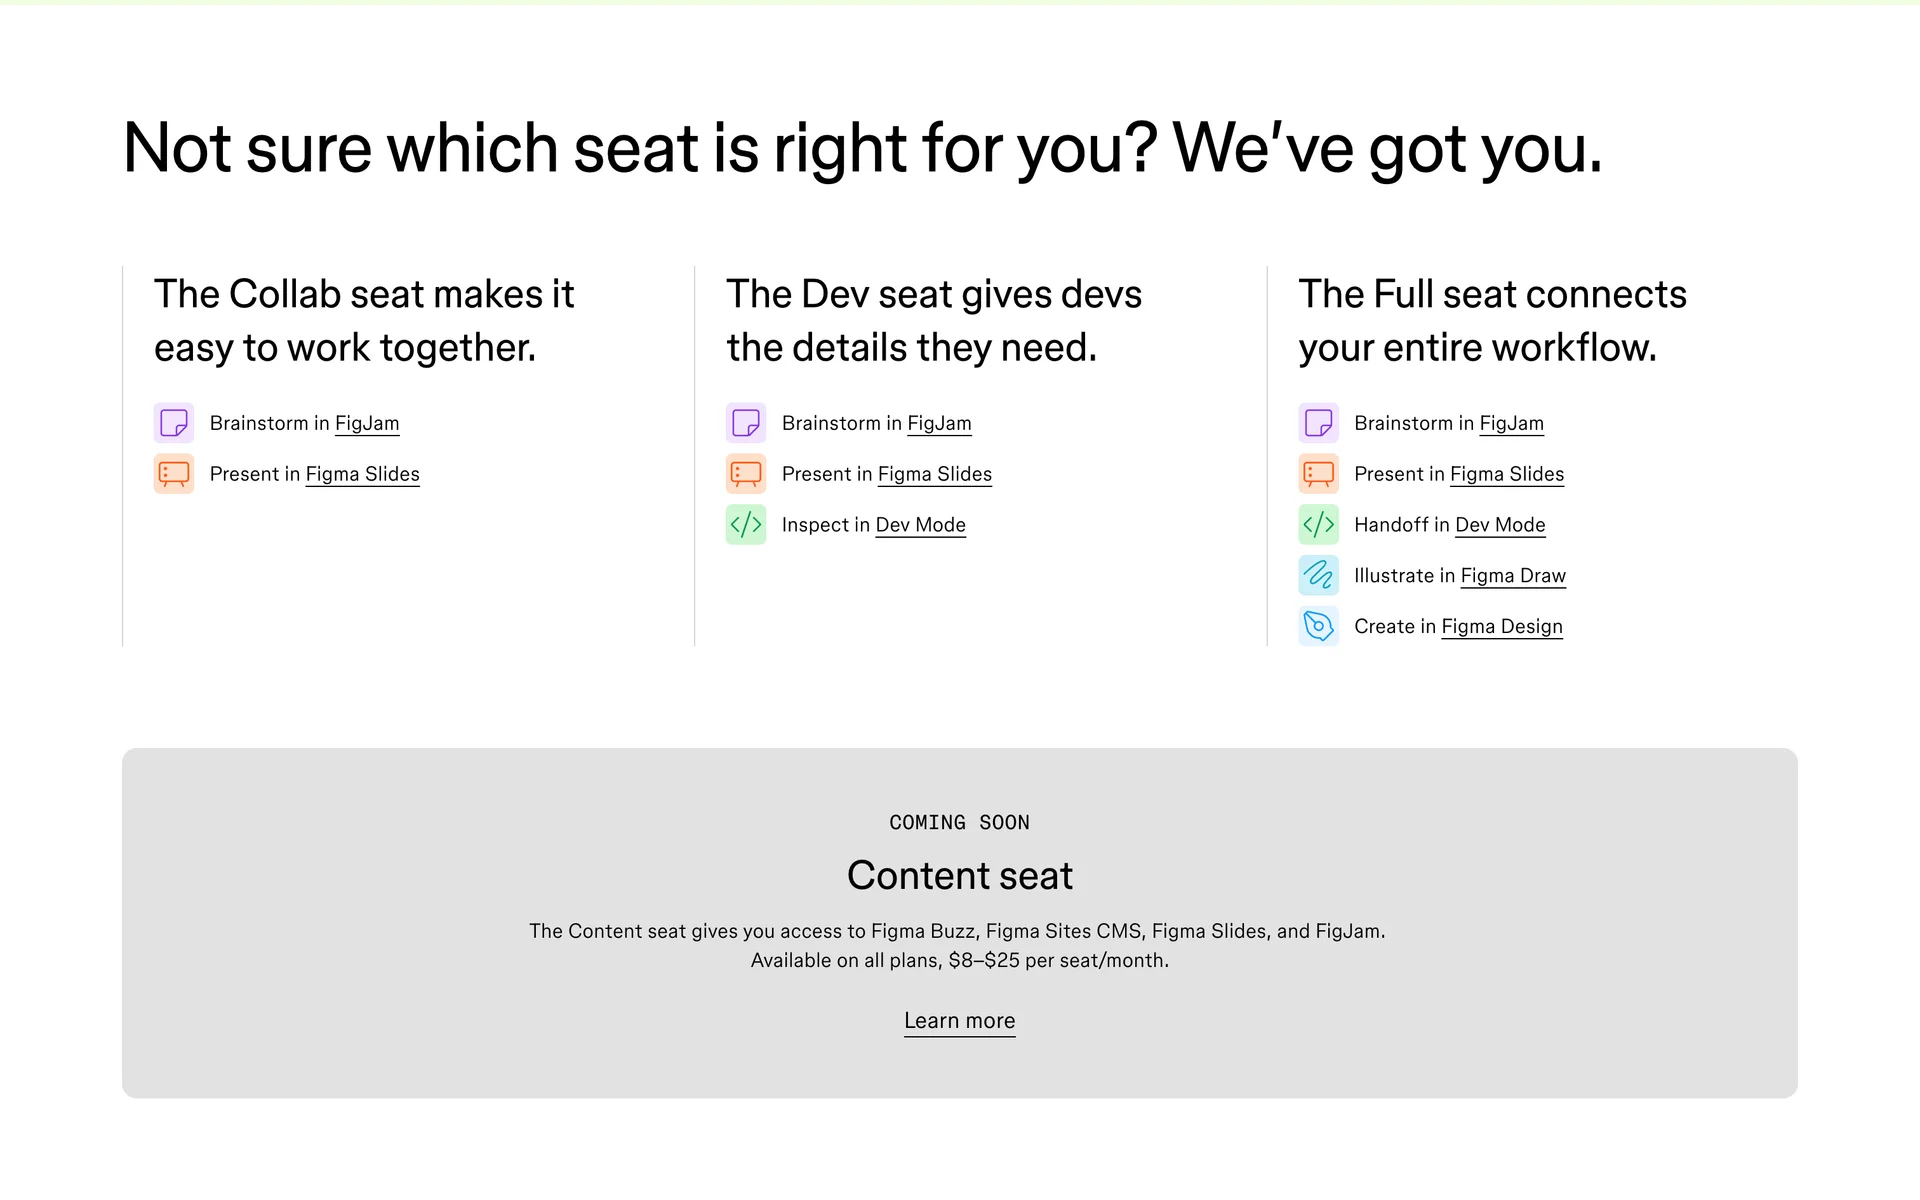Click the FigJam sticky note icon in Dev seat
This screenshot has width=1920, height=1200.
pos(746,423)
